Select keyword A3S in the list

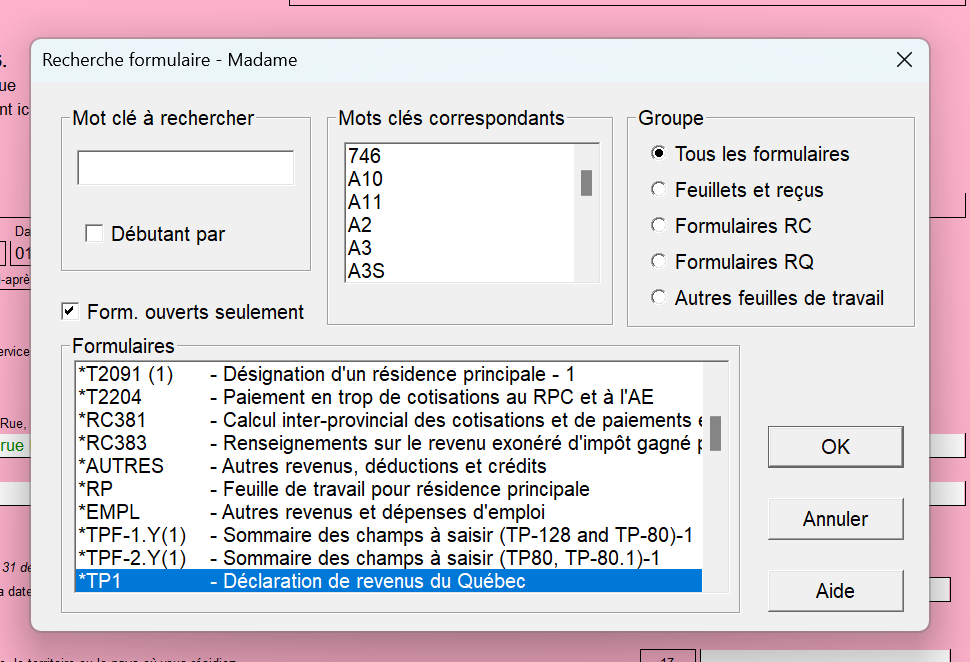tap(366, 271)
